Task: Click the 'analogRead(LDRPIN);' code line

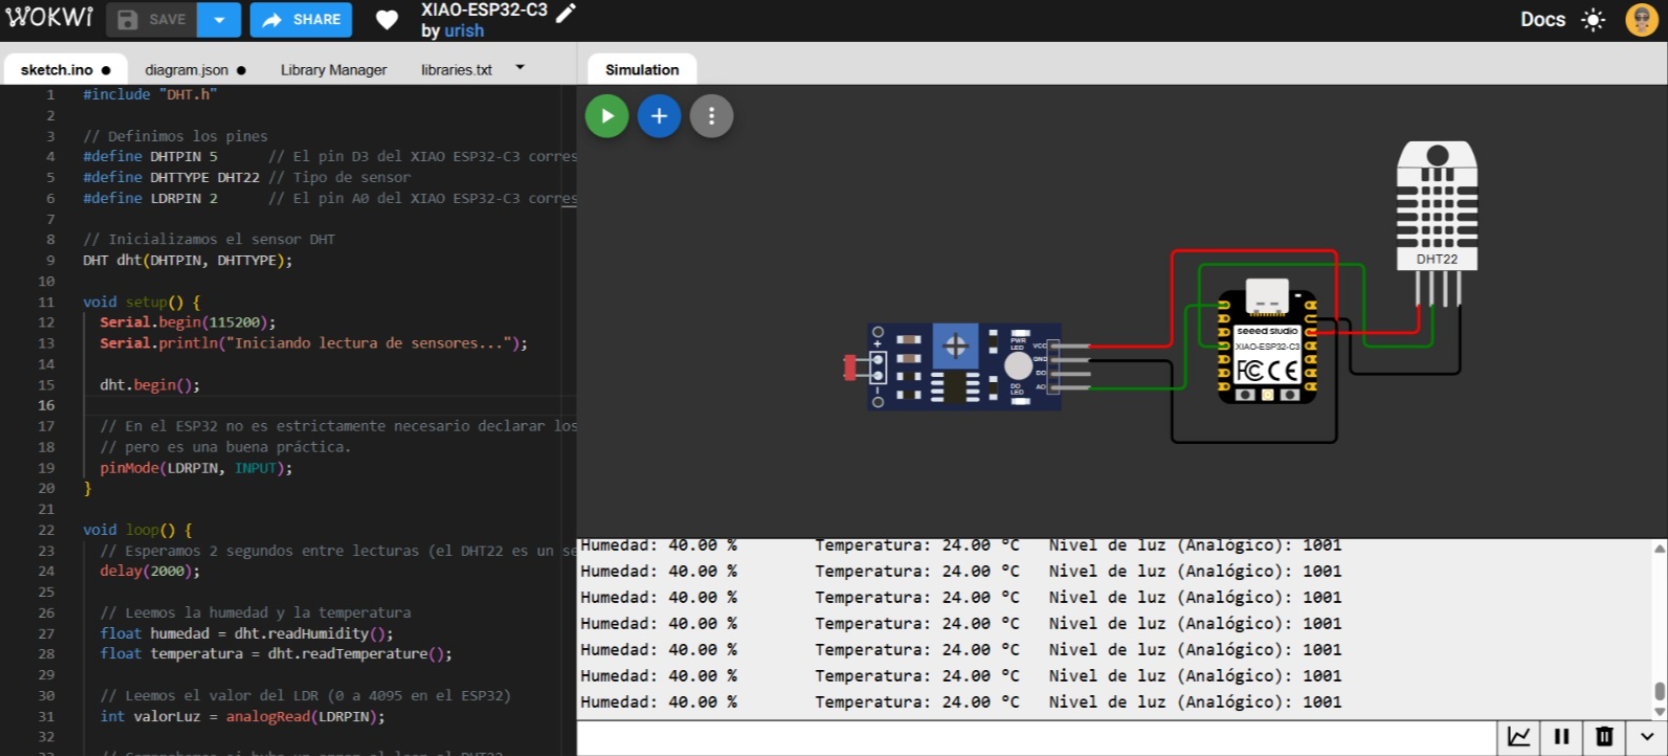Action: (243, 716)
